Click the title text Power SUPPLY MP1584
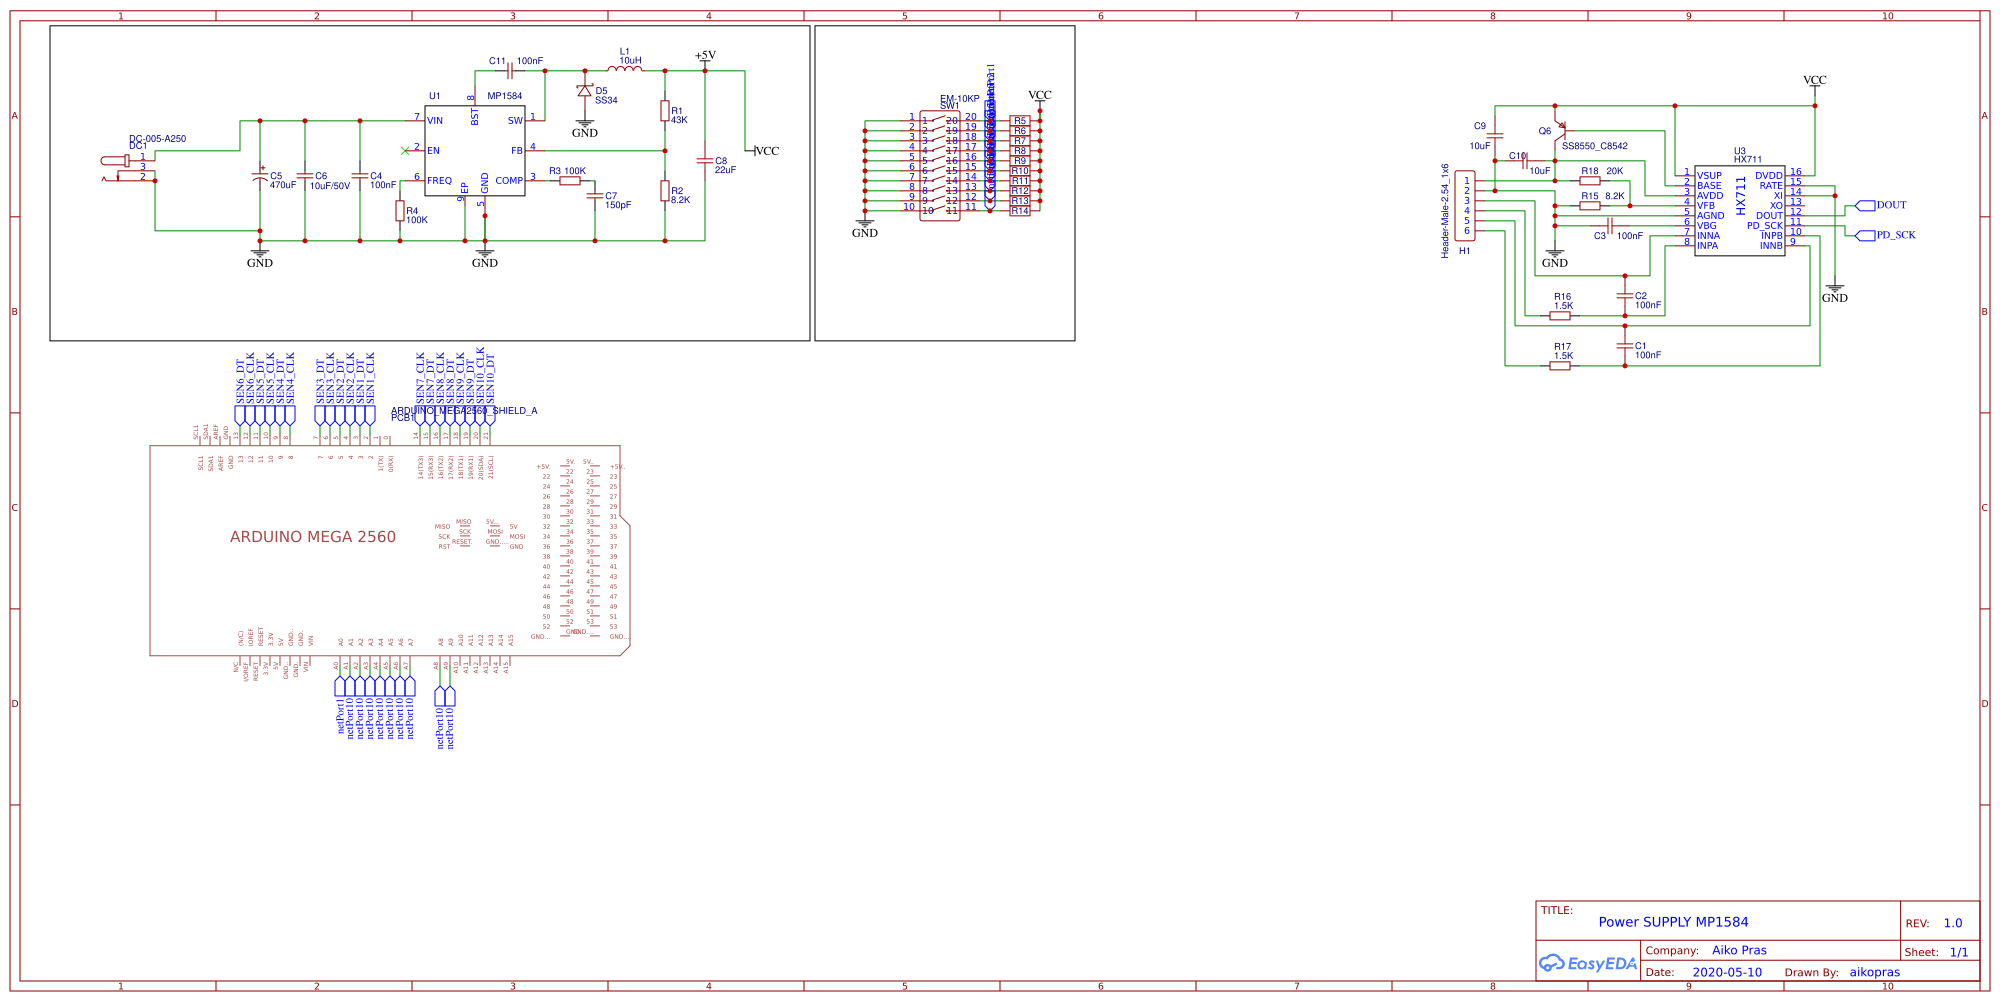The height and width of the screenshot is (1001, 2000). pyautogui.click(x=1673, y=922)
